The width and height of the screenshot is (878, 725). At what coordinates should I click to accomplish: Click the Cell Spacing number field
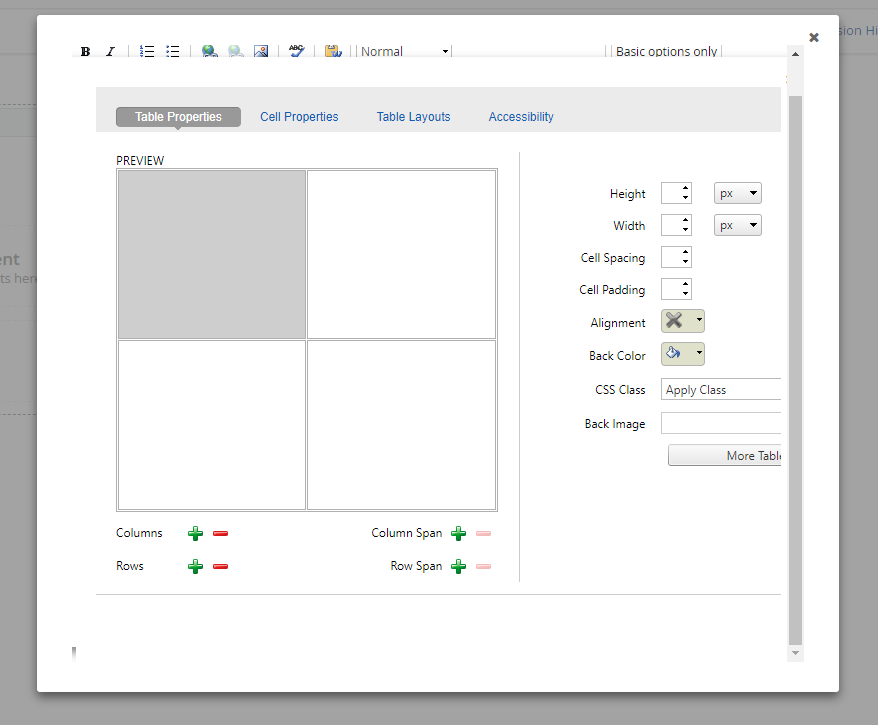676,257
